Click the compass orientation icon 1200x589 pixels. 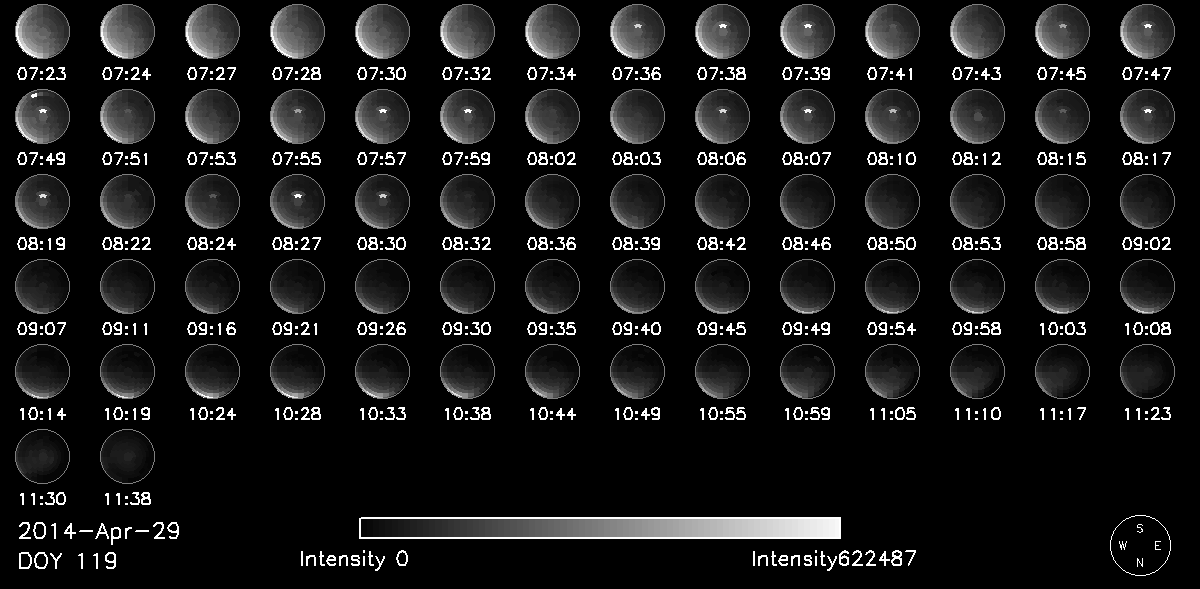(1139, 546)
